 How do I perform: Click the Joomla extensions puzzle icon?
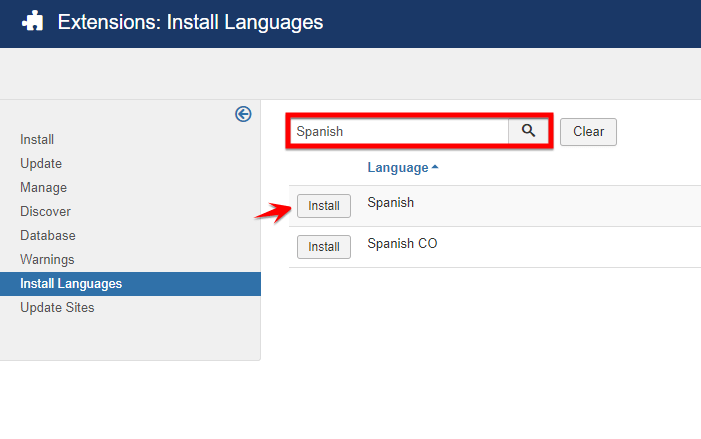[33, 21]
